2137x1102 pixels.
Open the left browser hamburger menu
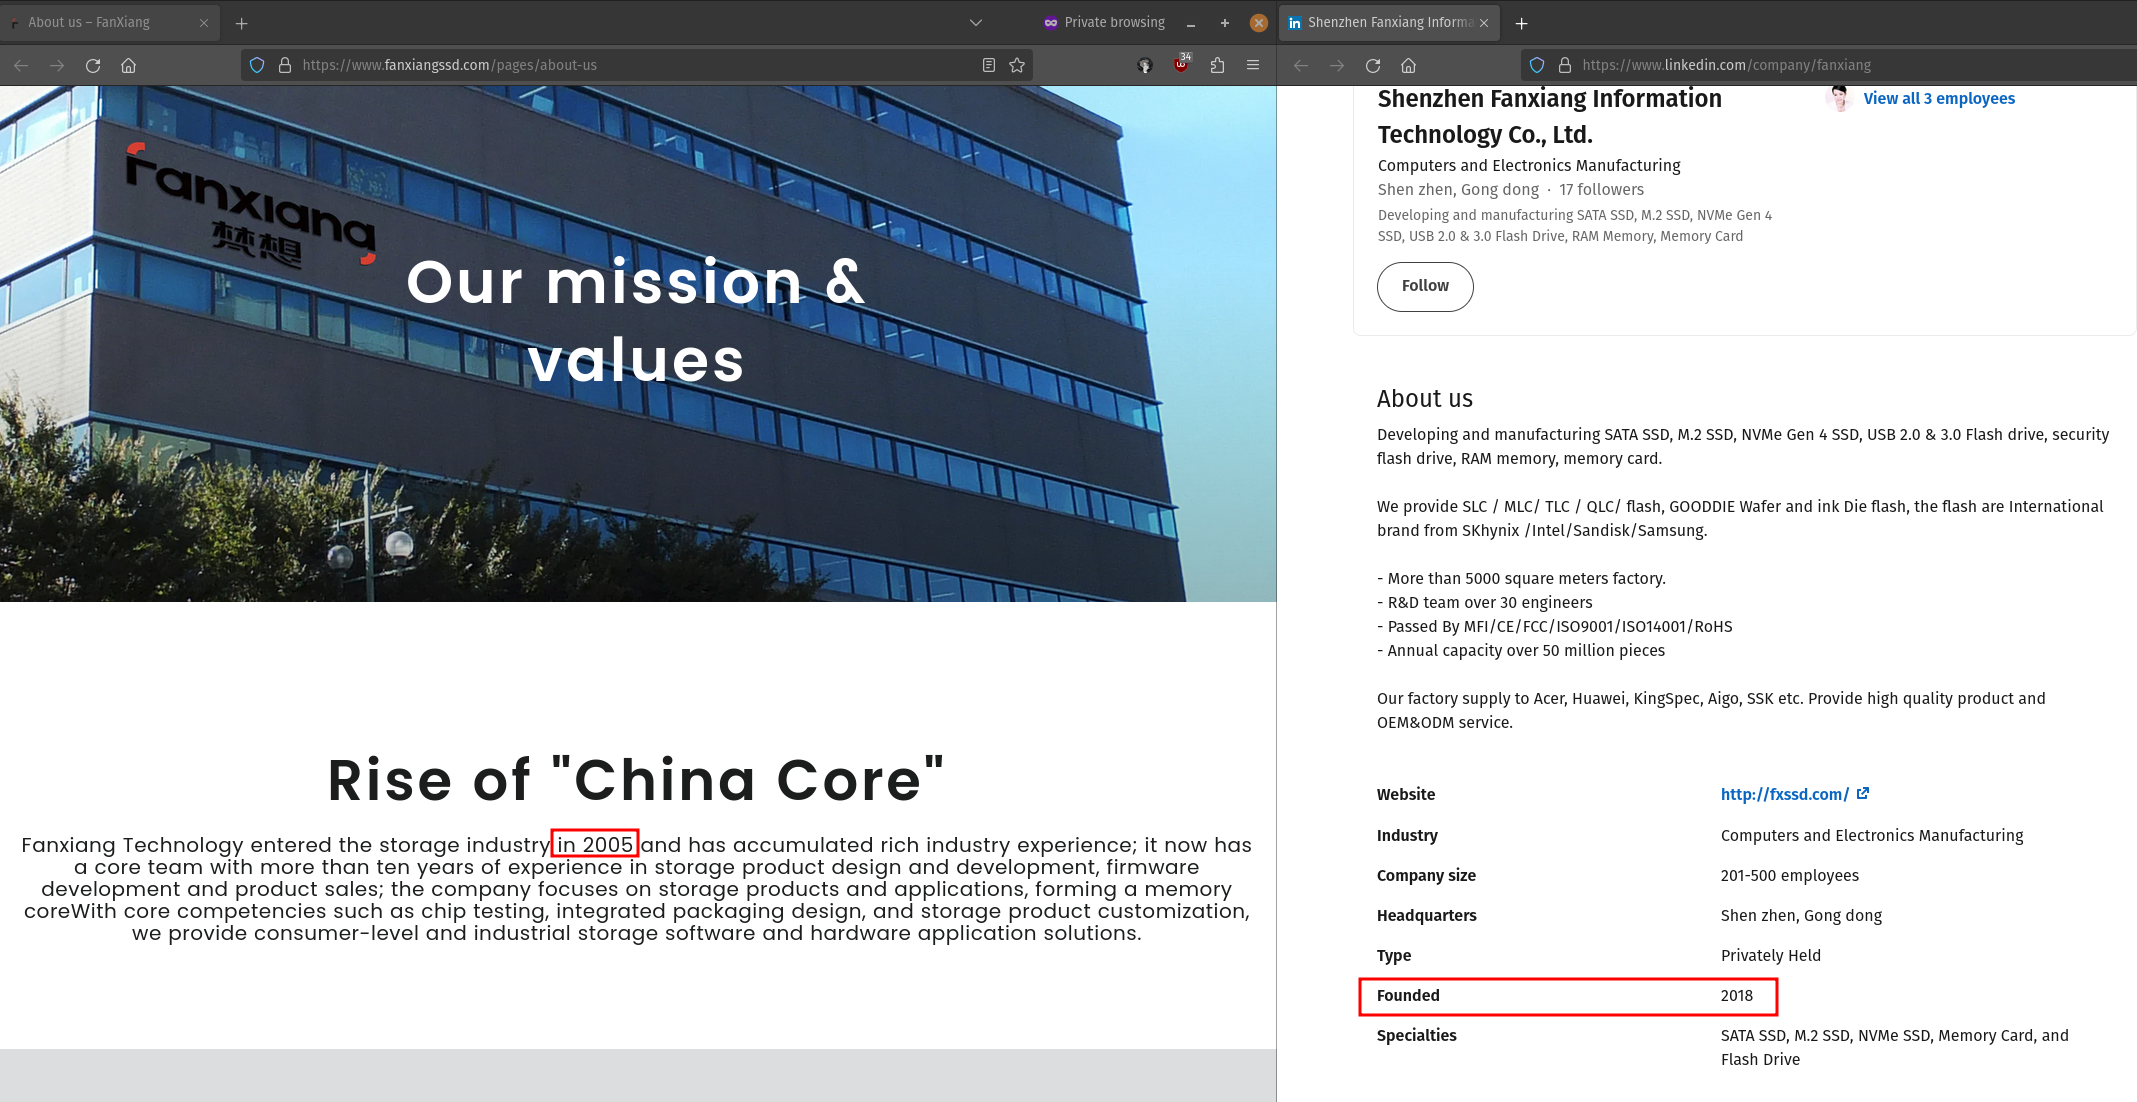[x=1253, y=65]
